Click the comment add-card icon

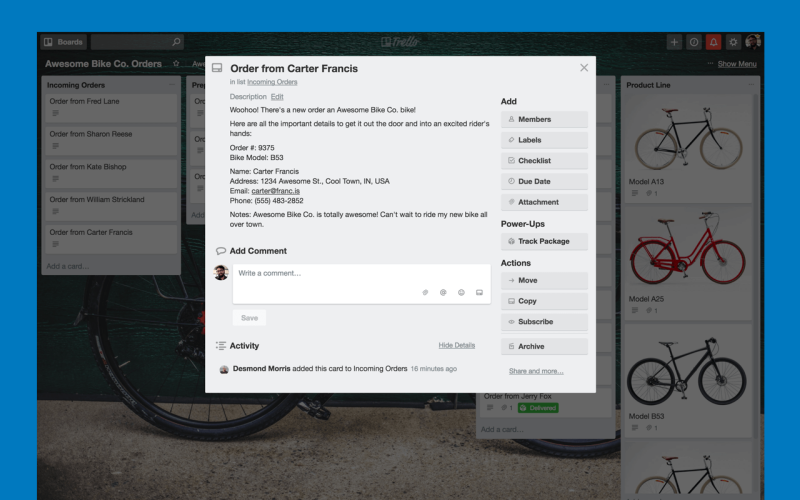click(x=479, y=292)
